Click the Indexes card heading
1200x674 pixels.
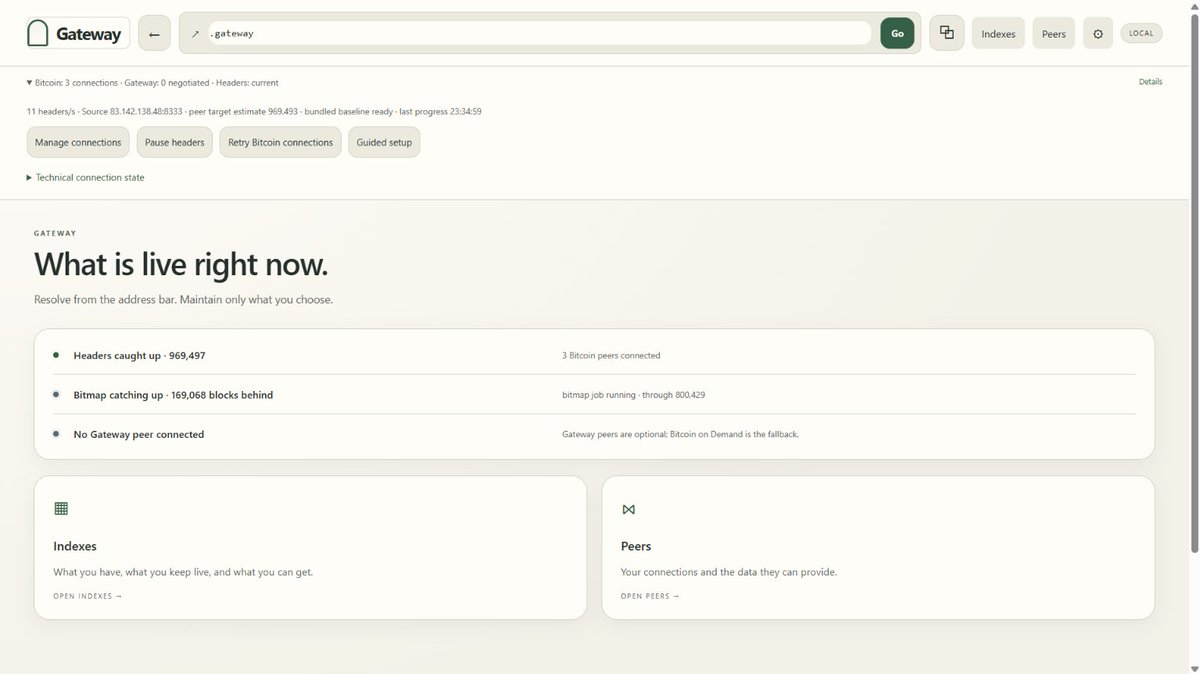75,546
